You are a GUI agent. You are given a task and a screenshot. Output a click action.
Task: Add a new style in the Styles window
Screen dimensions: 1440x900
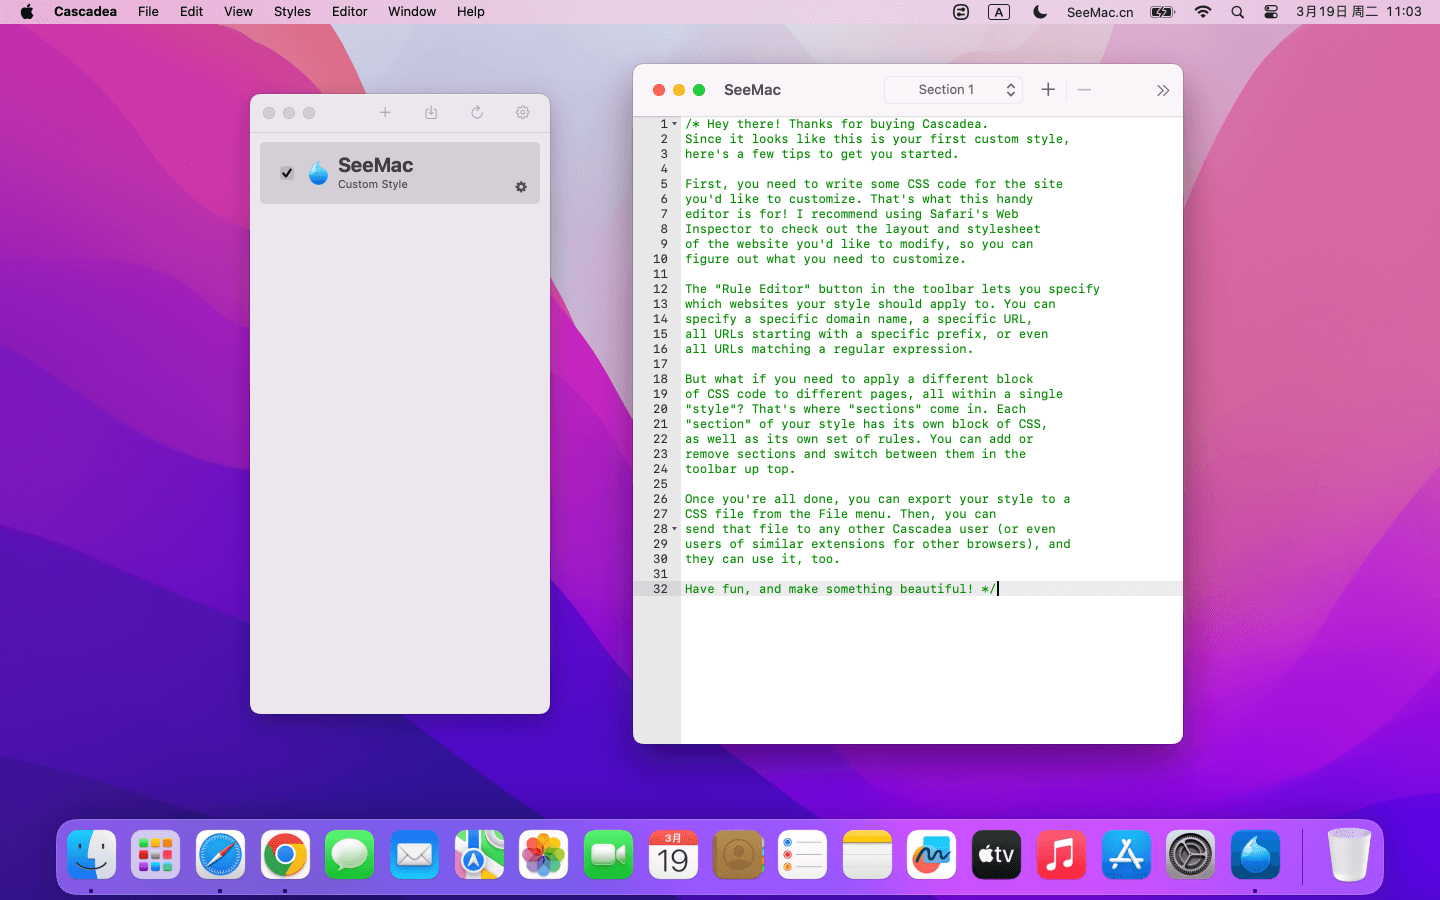point(385,113)
